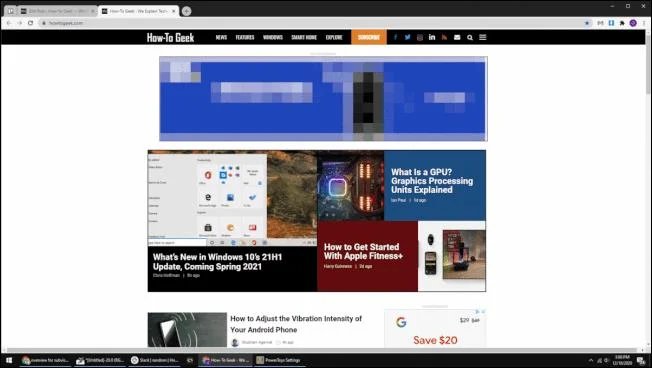Open Chrome three-dot menu
The width and height of the screenshot is (652, 368).
645,23
